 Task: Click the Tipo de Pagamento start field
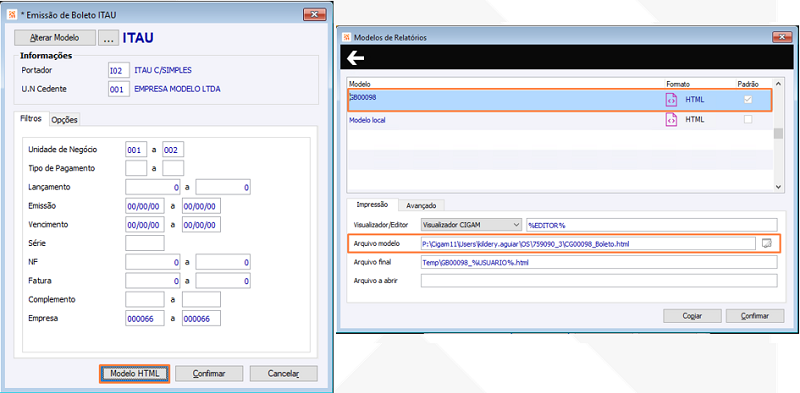point(136,168)
